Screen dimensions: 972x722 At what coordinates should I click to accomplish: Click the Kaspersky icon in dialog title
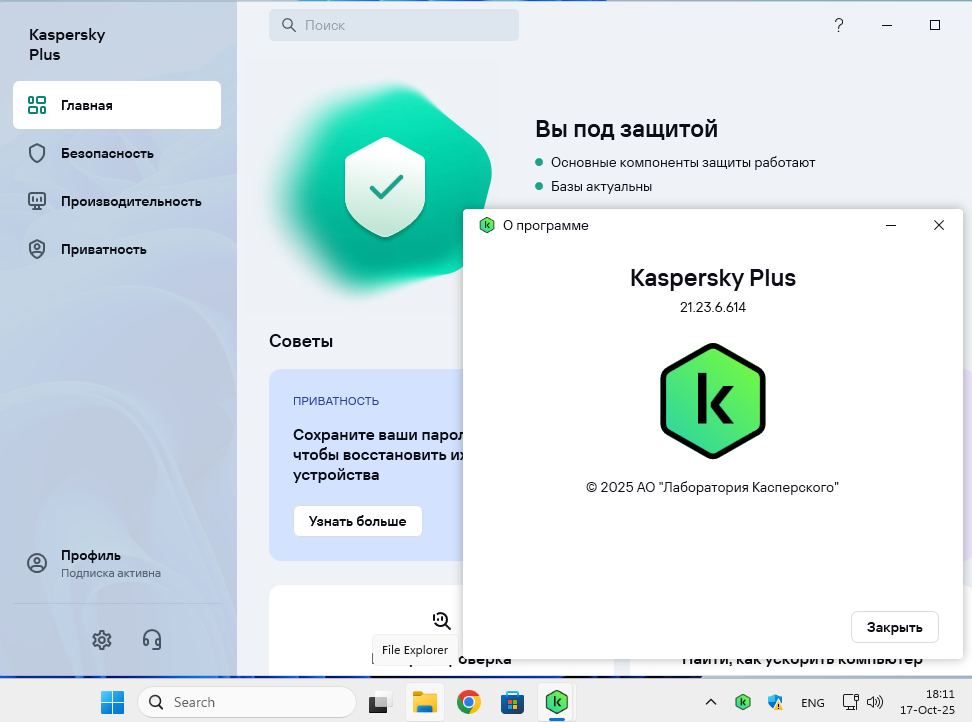[x=487, y=225]
